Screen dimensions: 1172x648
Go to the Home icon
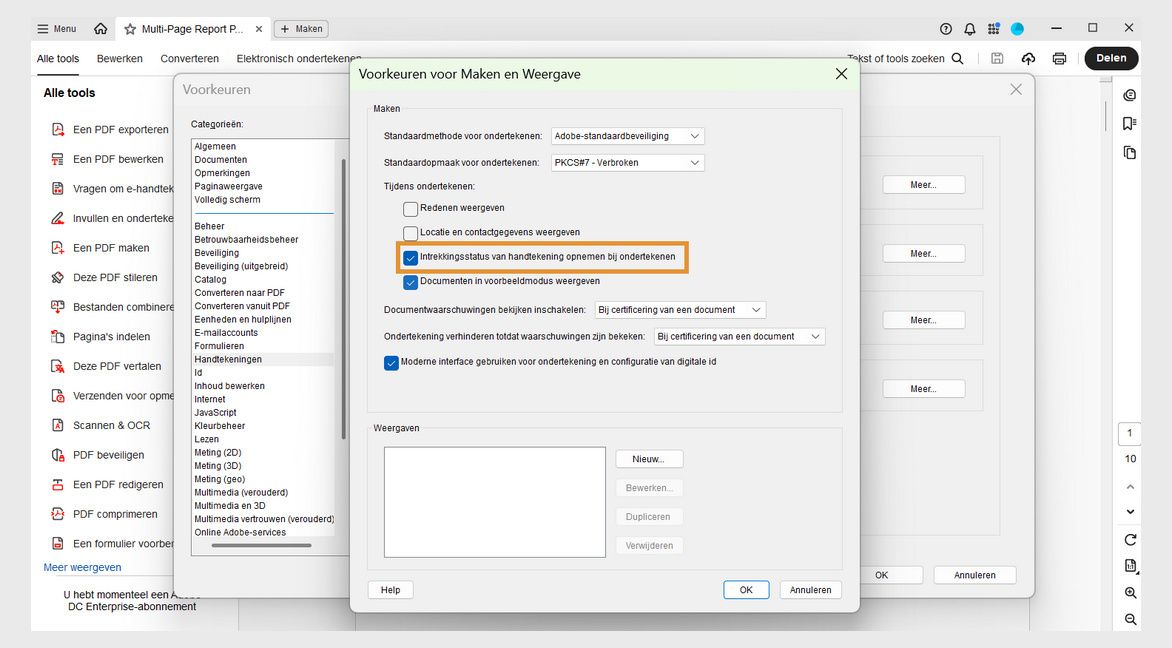pos(100,29)
